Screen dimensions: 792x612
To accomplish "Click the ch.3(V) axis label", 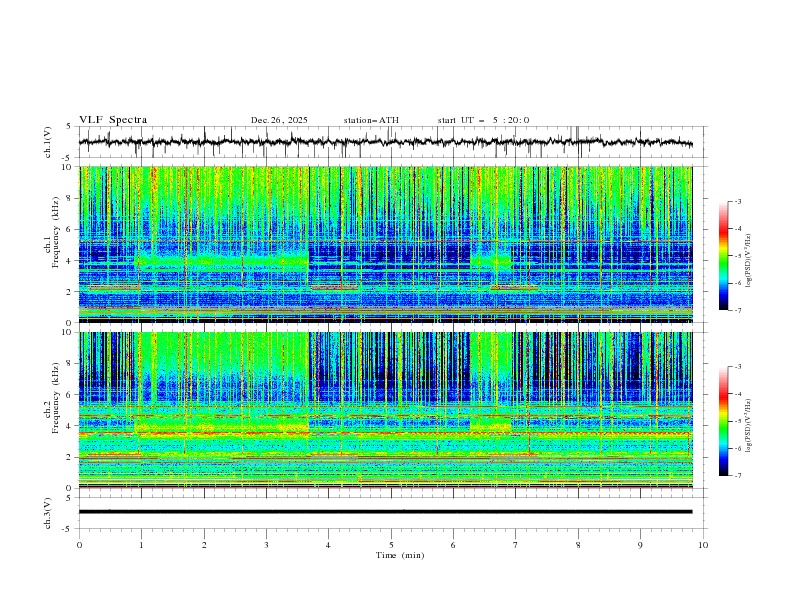I will coord(49,511).
